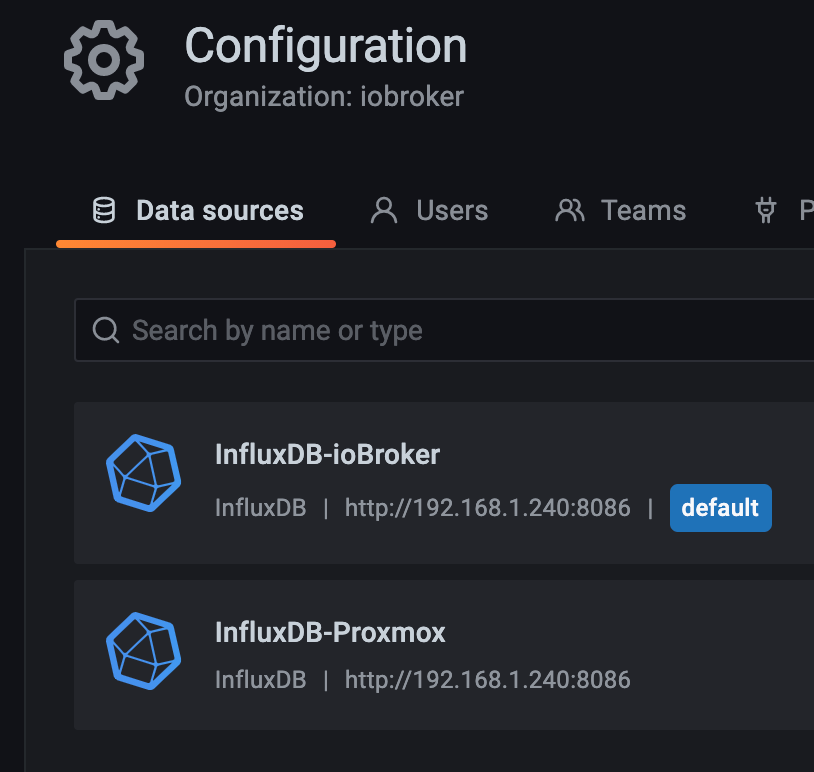Open the Data sources tab

196,211
